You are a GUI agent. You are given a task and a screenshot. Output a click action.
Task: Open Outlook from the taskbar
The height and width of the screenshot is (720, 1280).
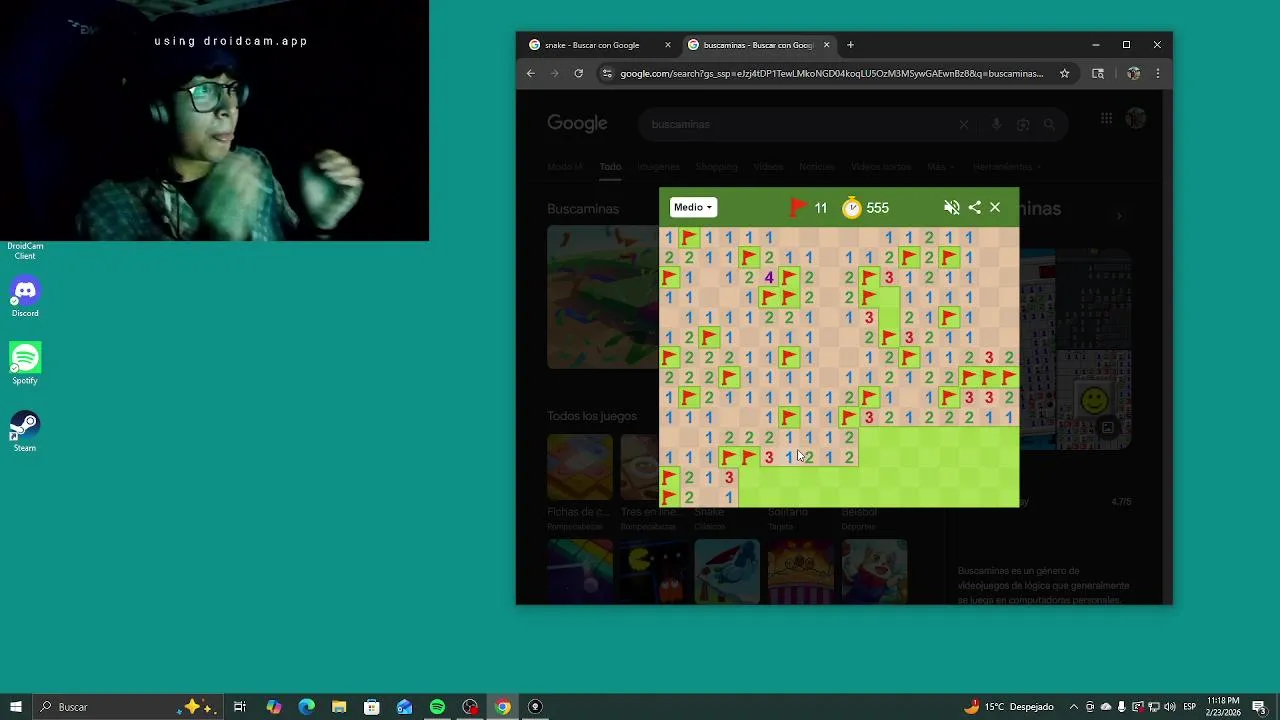(404, 707)
